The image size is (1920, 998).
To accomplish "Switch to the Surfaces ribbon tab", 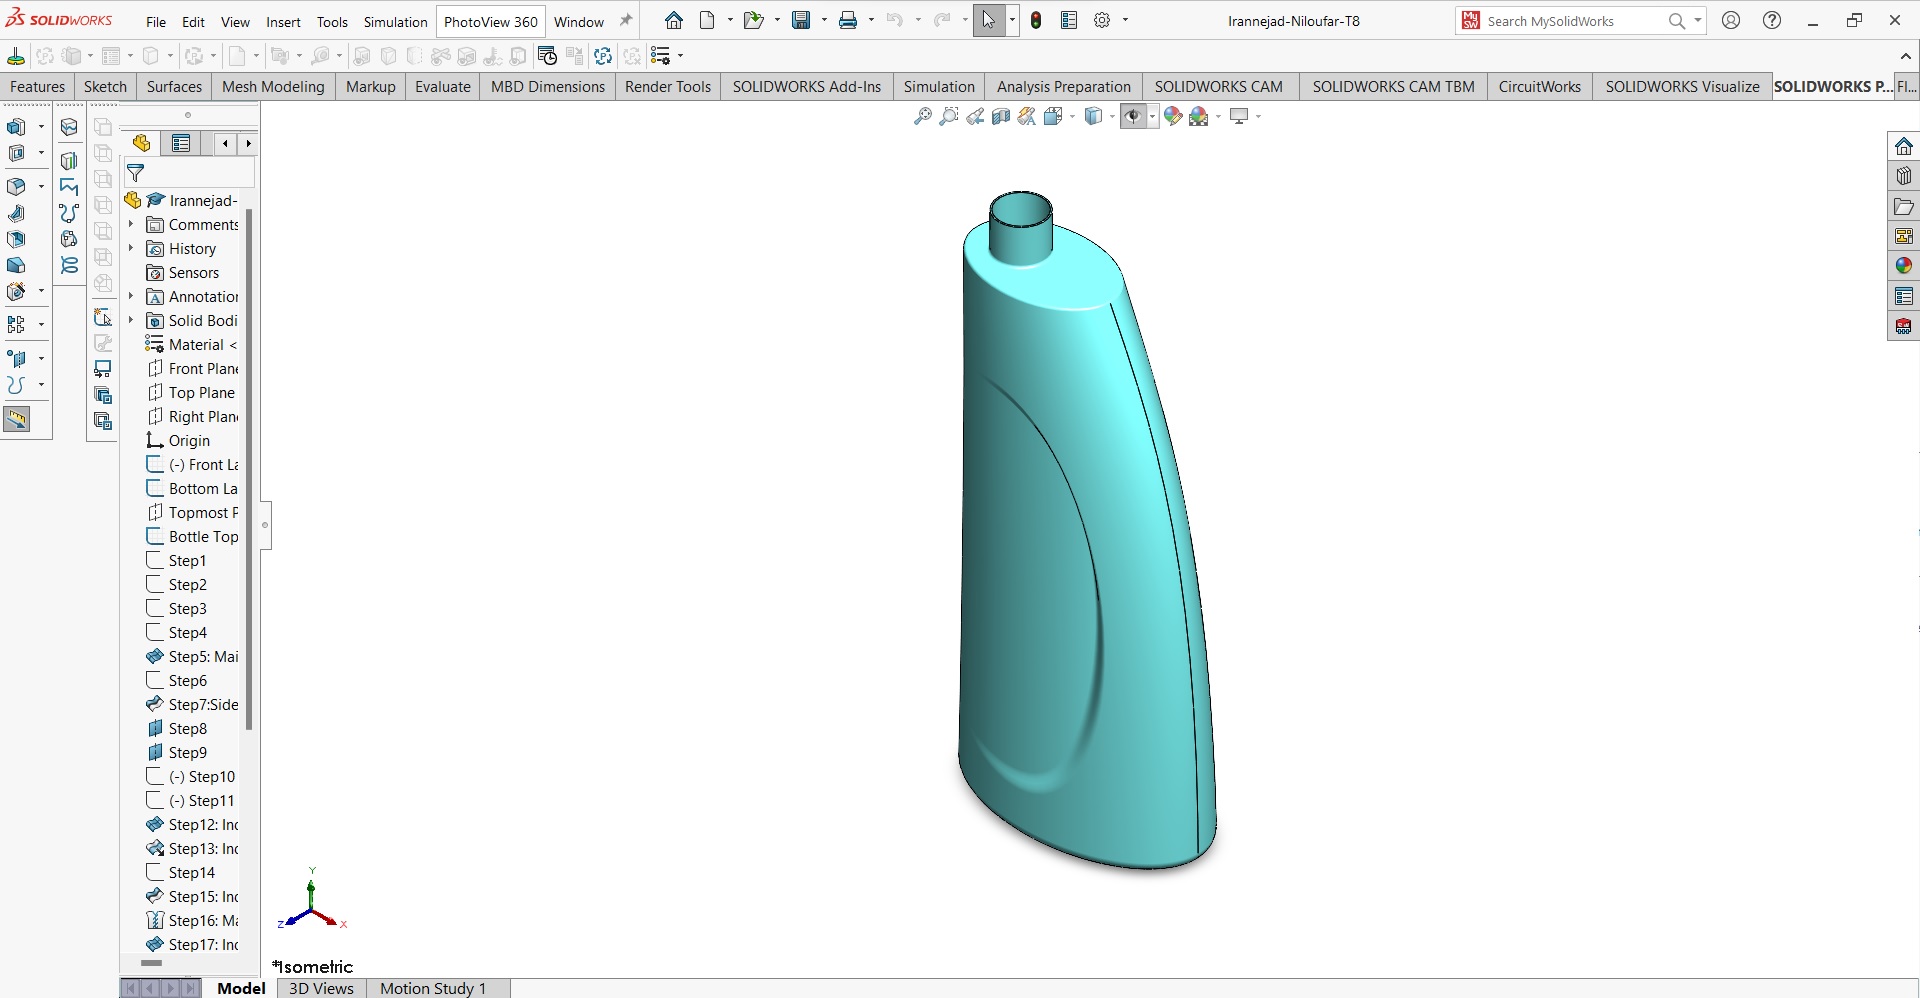I will coord(174,87).
